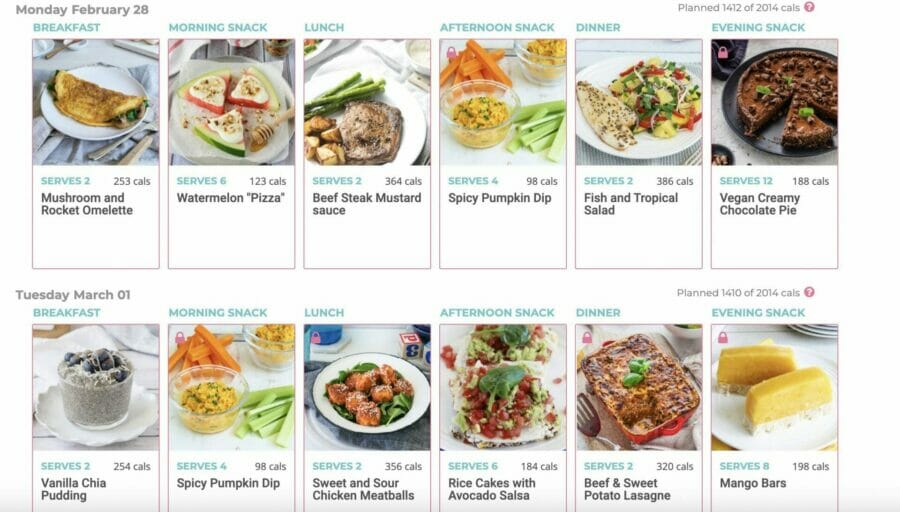Open the Watermelon "Pizza" recipe title
900x512 pixels.
click(231, 198)
